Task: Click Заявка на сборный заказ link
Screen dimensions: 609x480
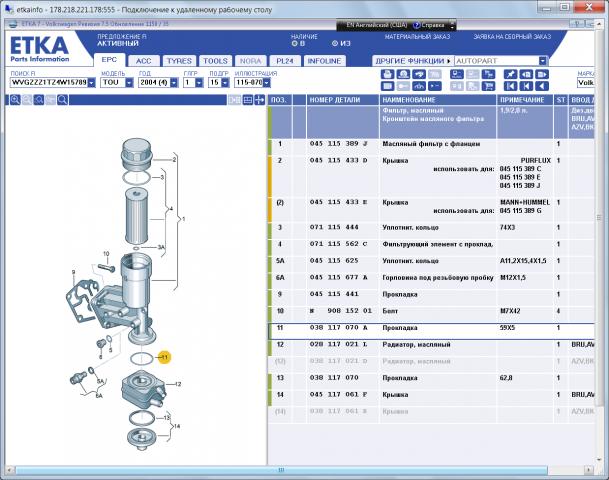Action: pyautogui.click(x=512, y=37)
